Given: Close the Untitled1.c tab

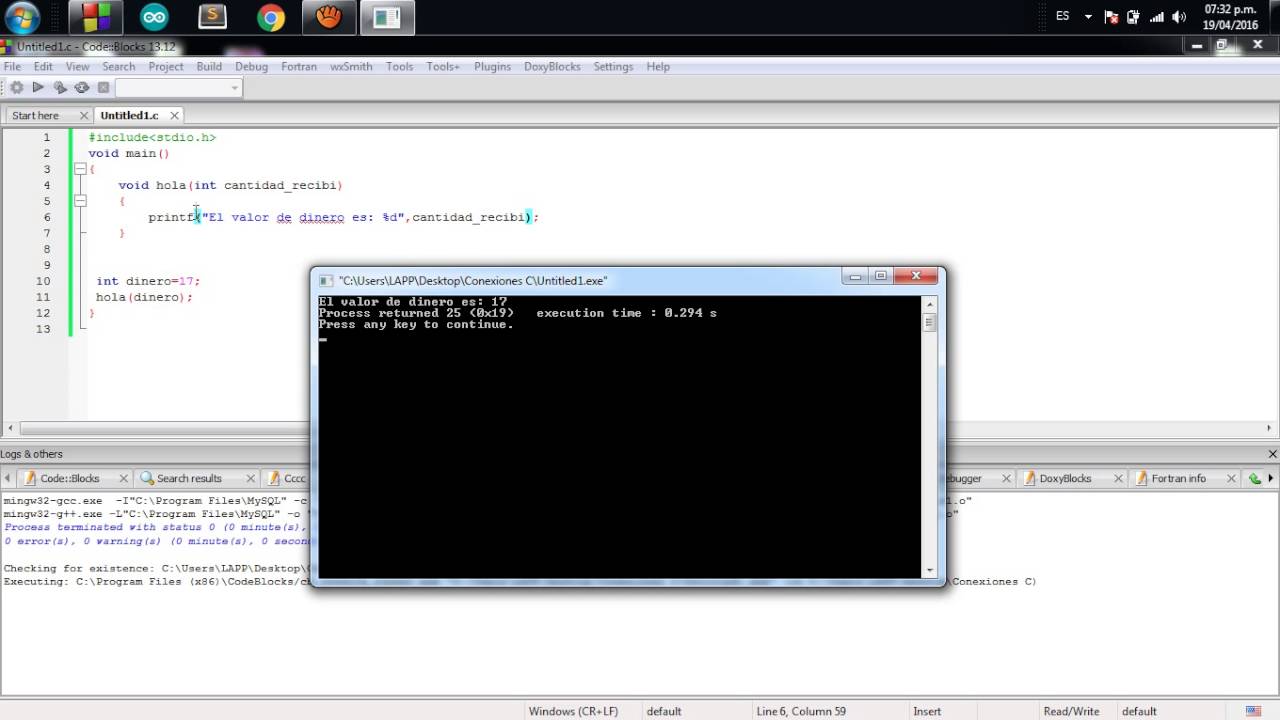Looking at the screenshot, I should coord(174,116).
